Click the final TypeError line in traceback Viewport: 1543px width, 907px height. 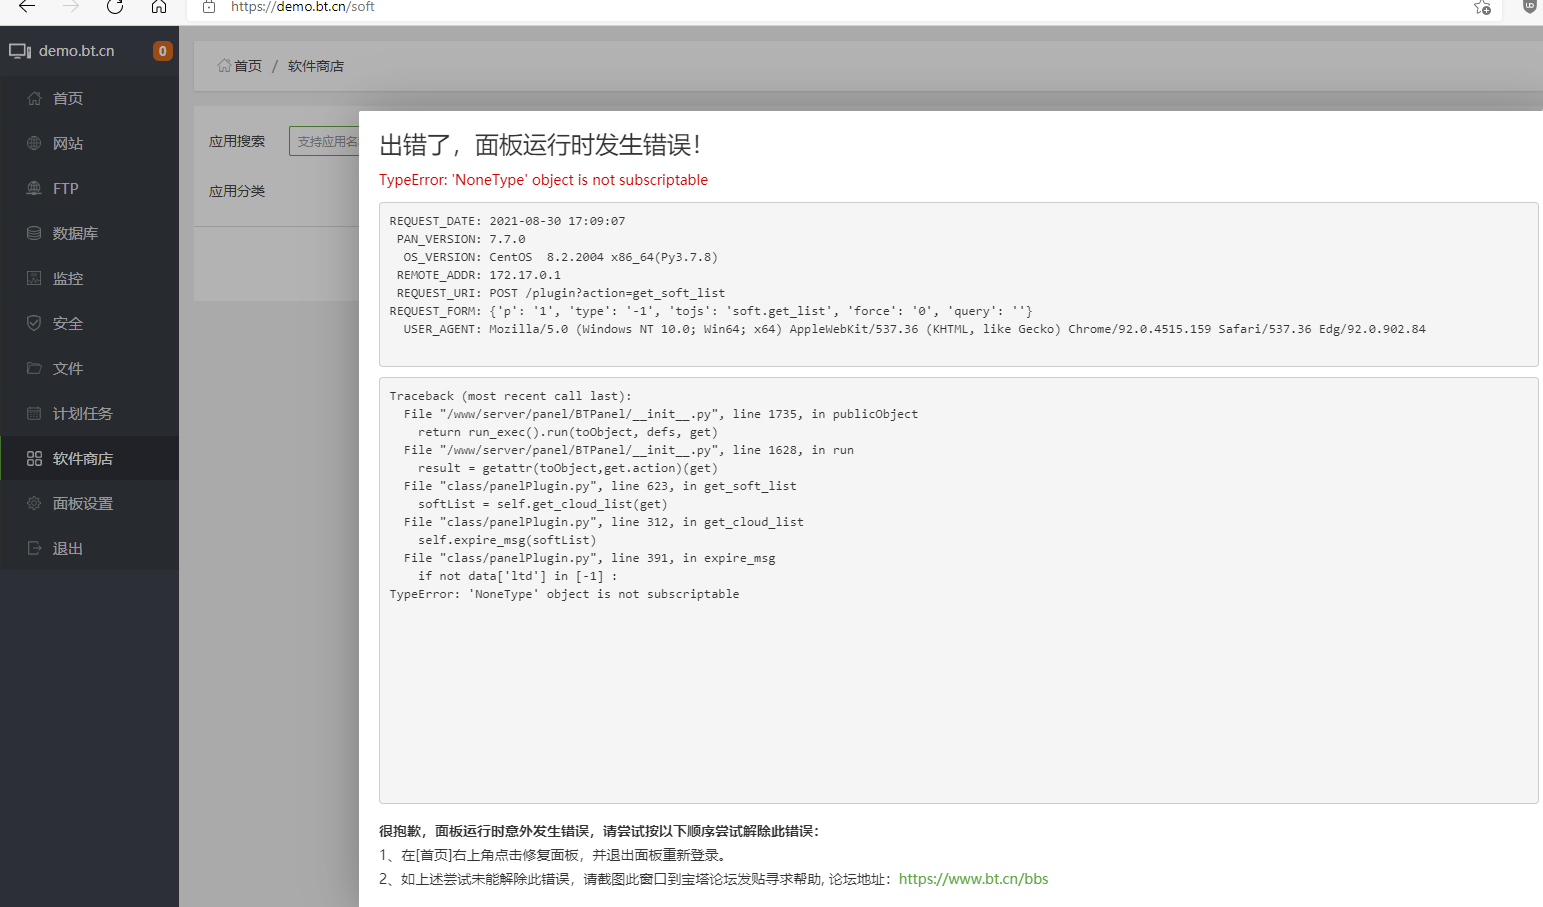(564, 594)
